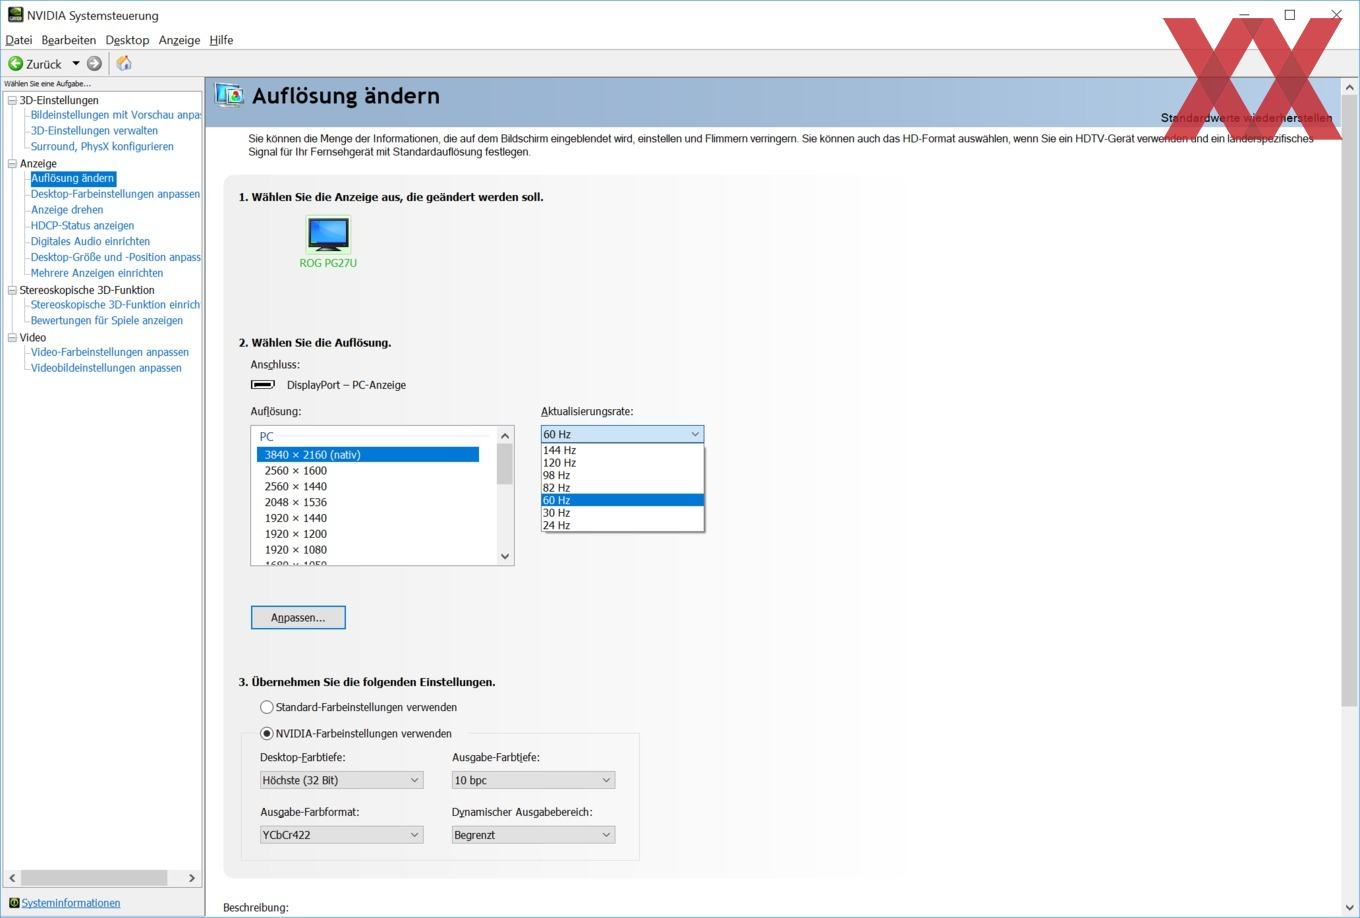Collapse the Anzeige tree node
This screenshot has width=1360, height=918.
tap(12, 163)
